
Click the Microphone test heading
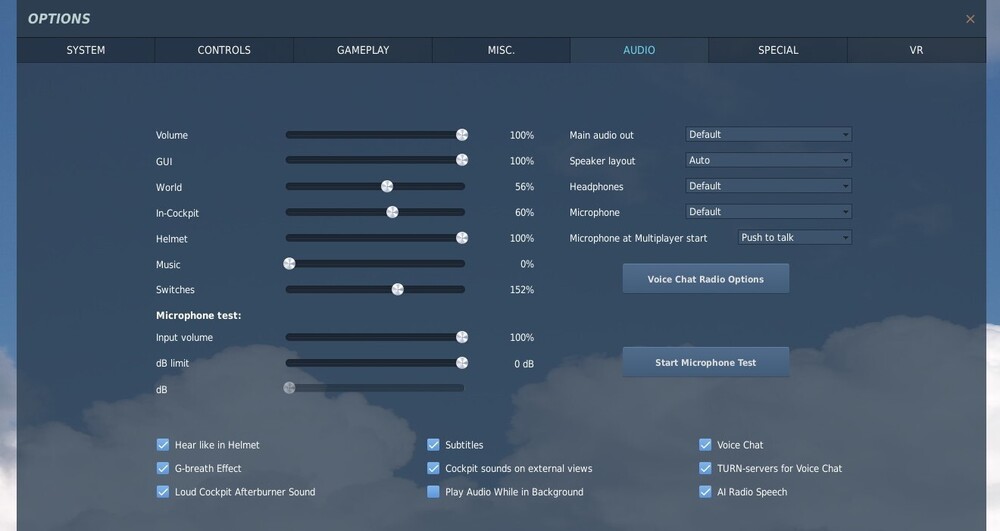pyautogui.click(x=198, y=316)
